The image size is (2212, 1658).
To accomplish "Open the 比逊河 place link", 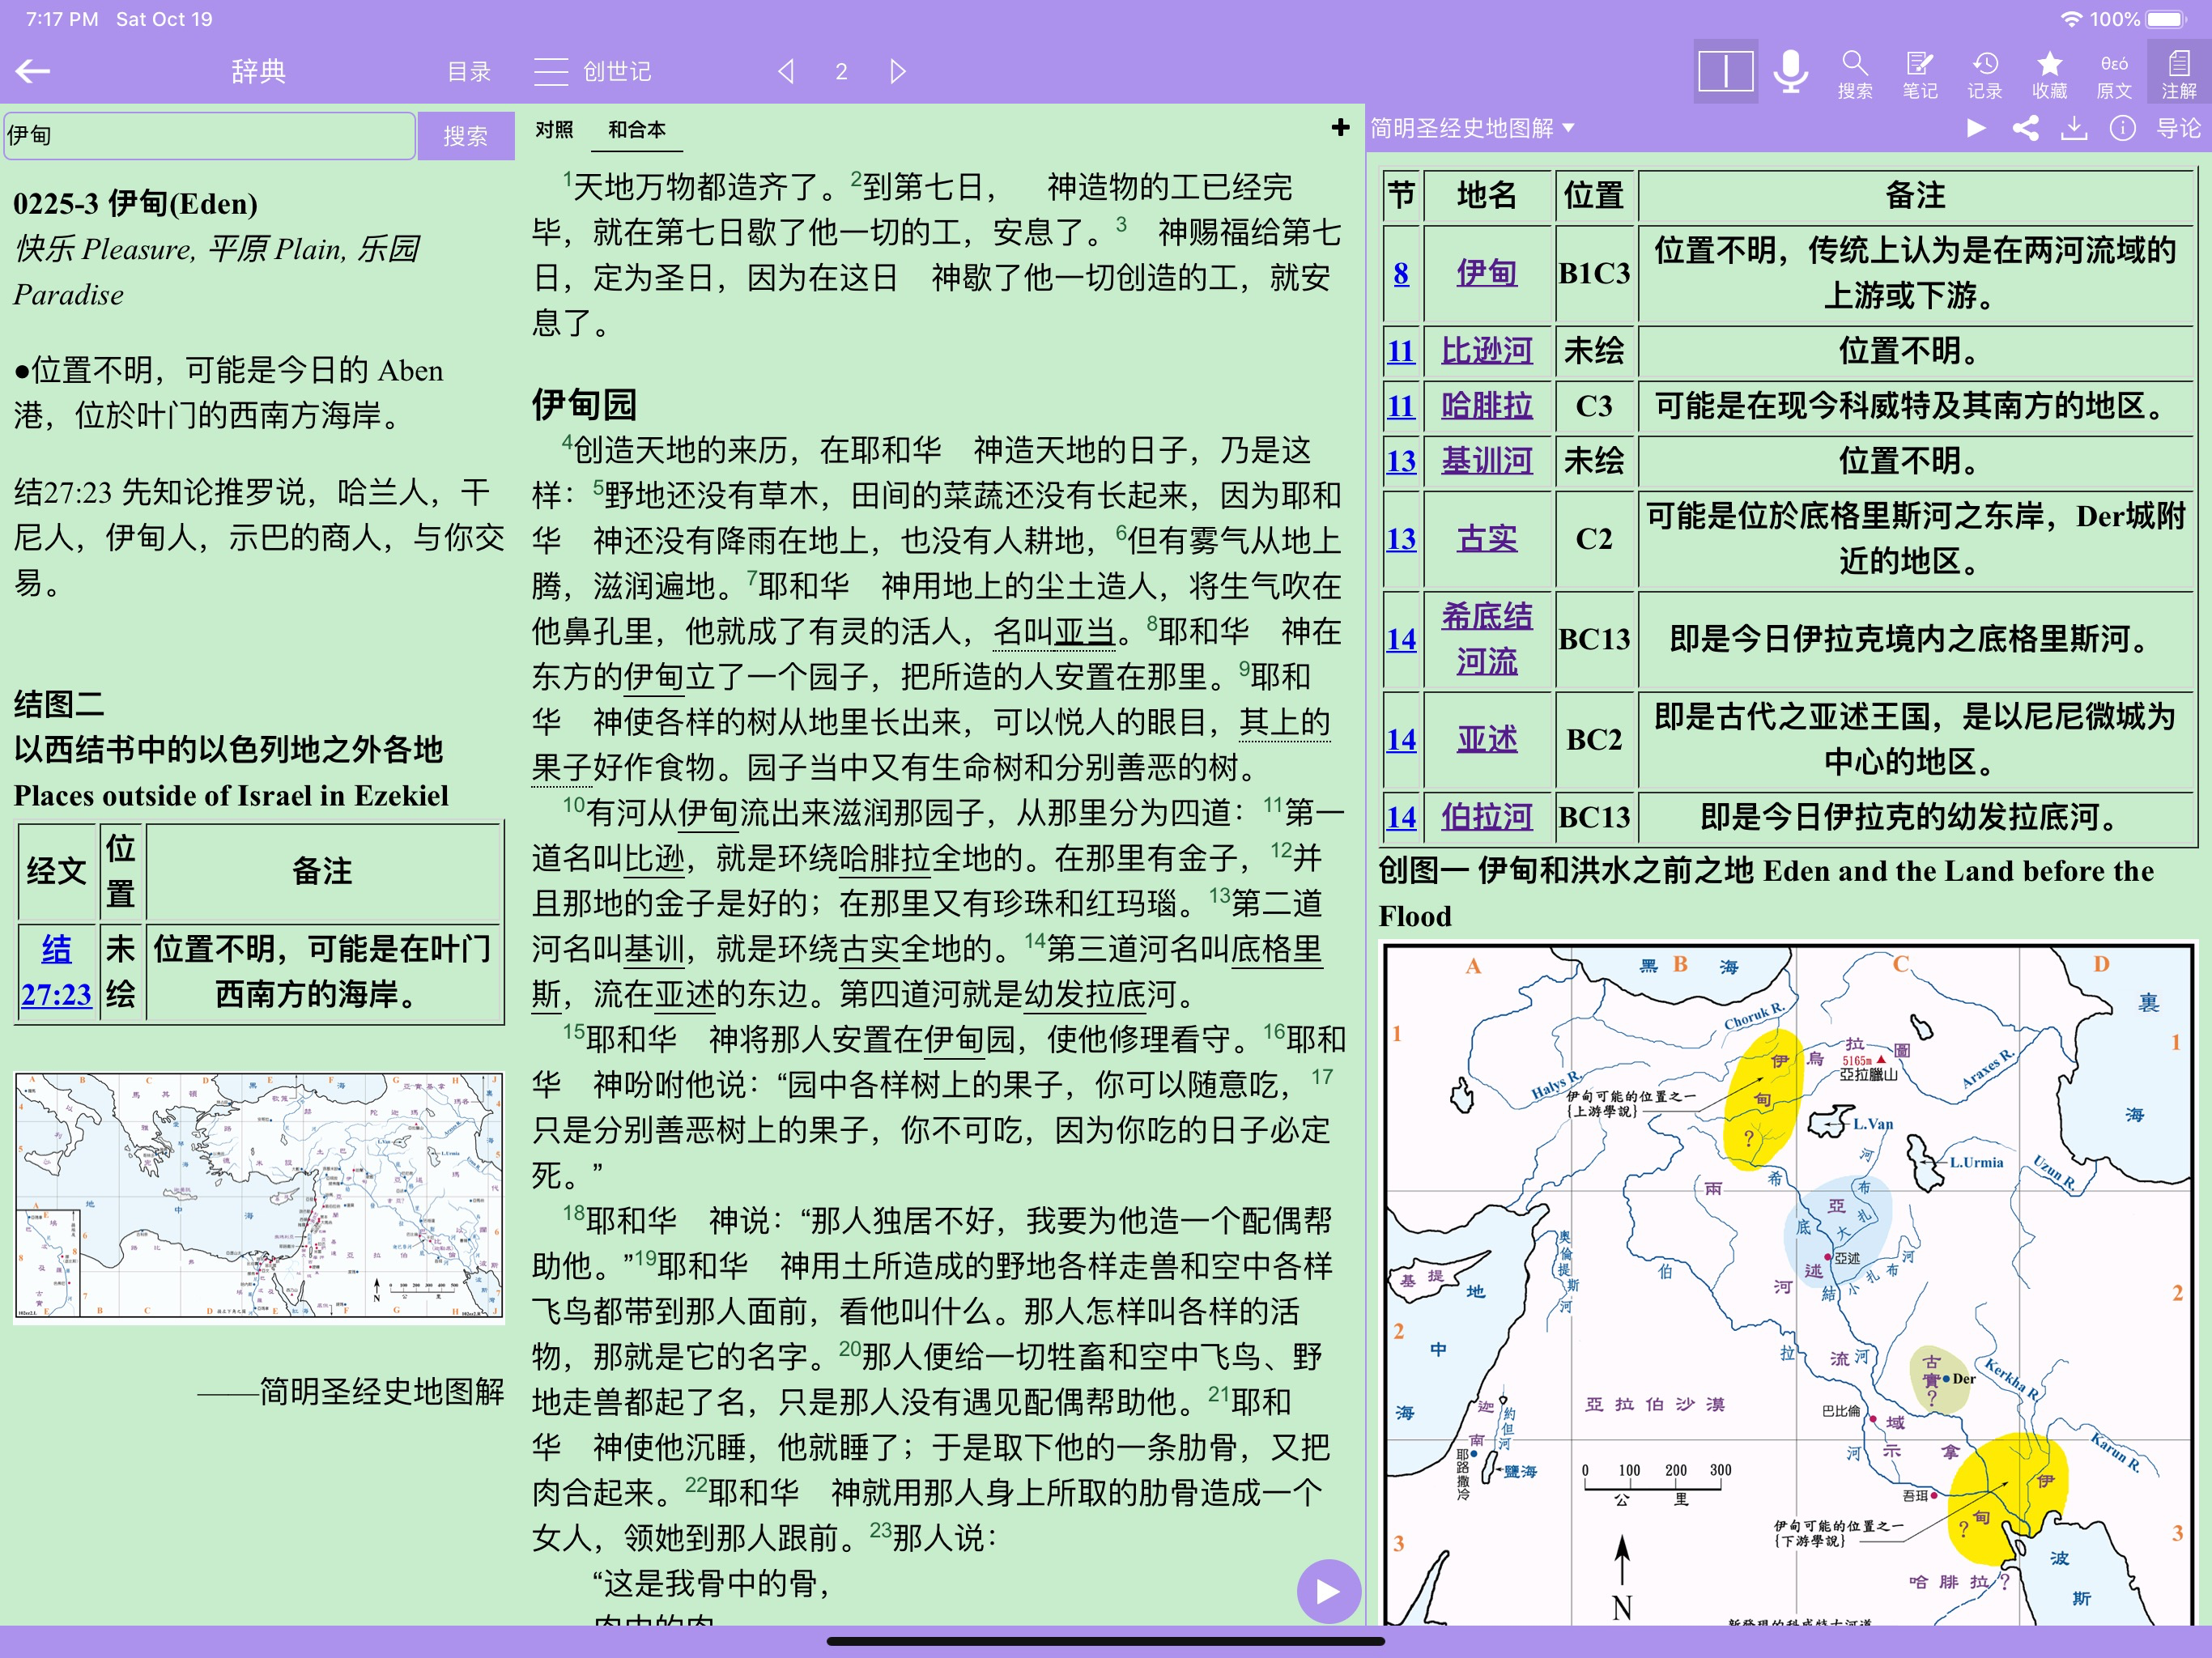I will coord(1486,351).
